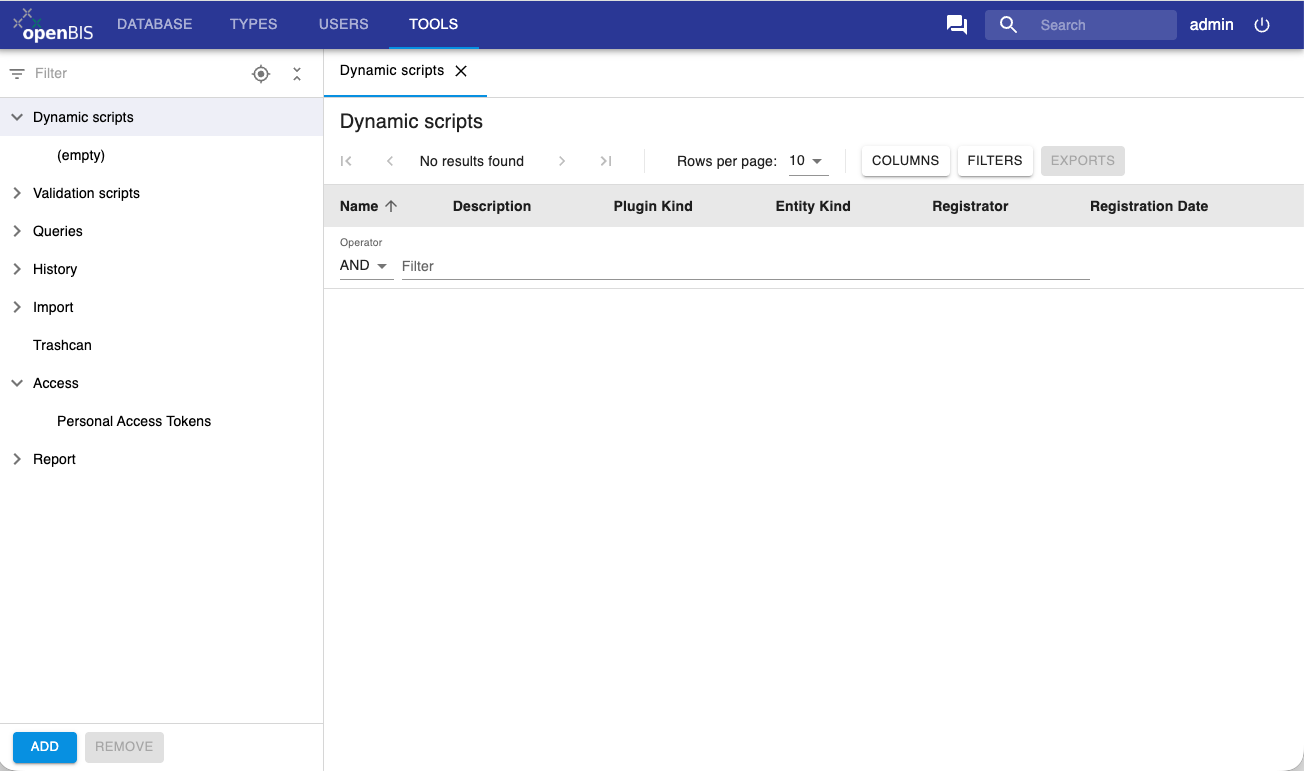The height and width of the screenshot is (771, 1304).
Task: Select Dynamic scripts tree label
Action: [83, 117]
